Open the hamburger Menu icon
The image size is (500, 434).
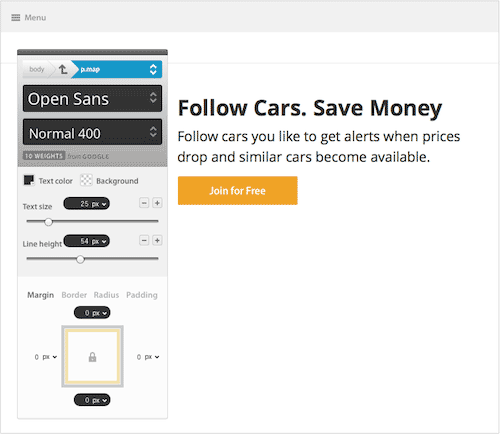16,18
